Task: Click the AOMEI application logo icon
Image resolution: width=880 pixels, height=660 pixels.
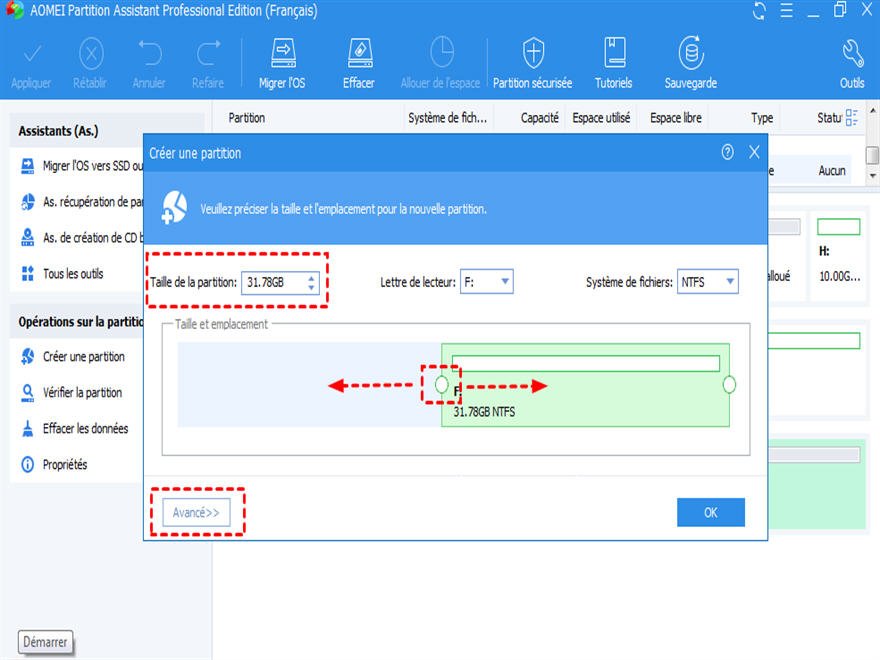Action: tap(14, 10)
